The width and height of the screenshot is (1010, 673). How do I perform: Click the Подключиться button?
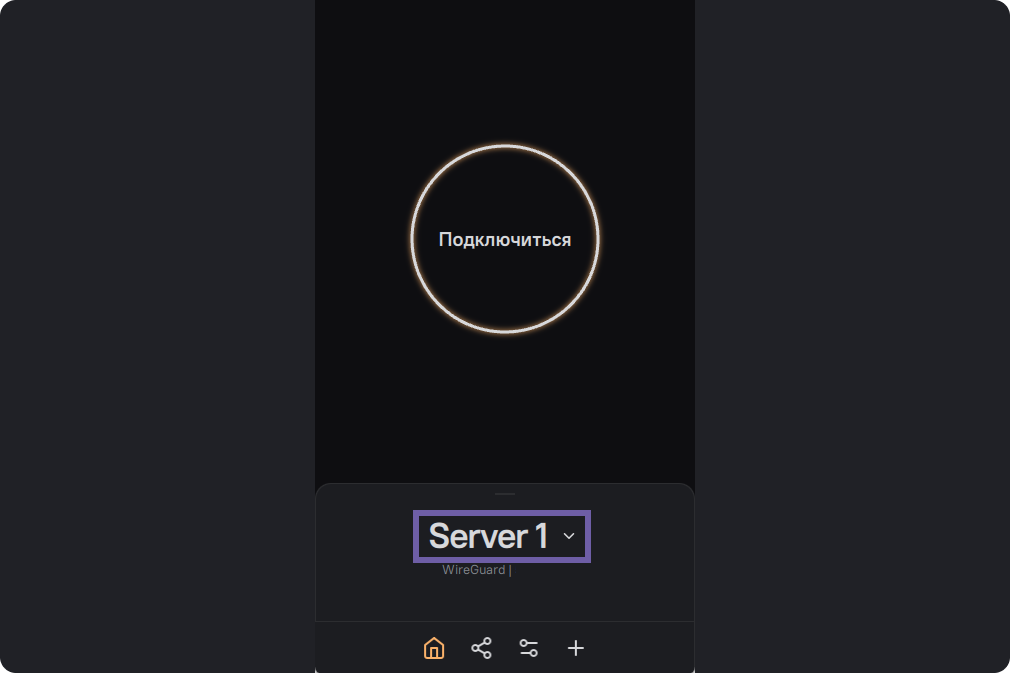coord(505,240)
